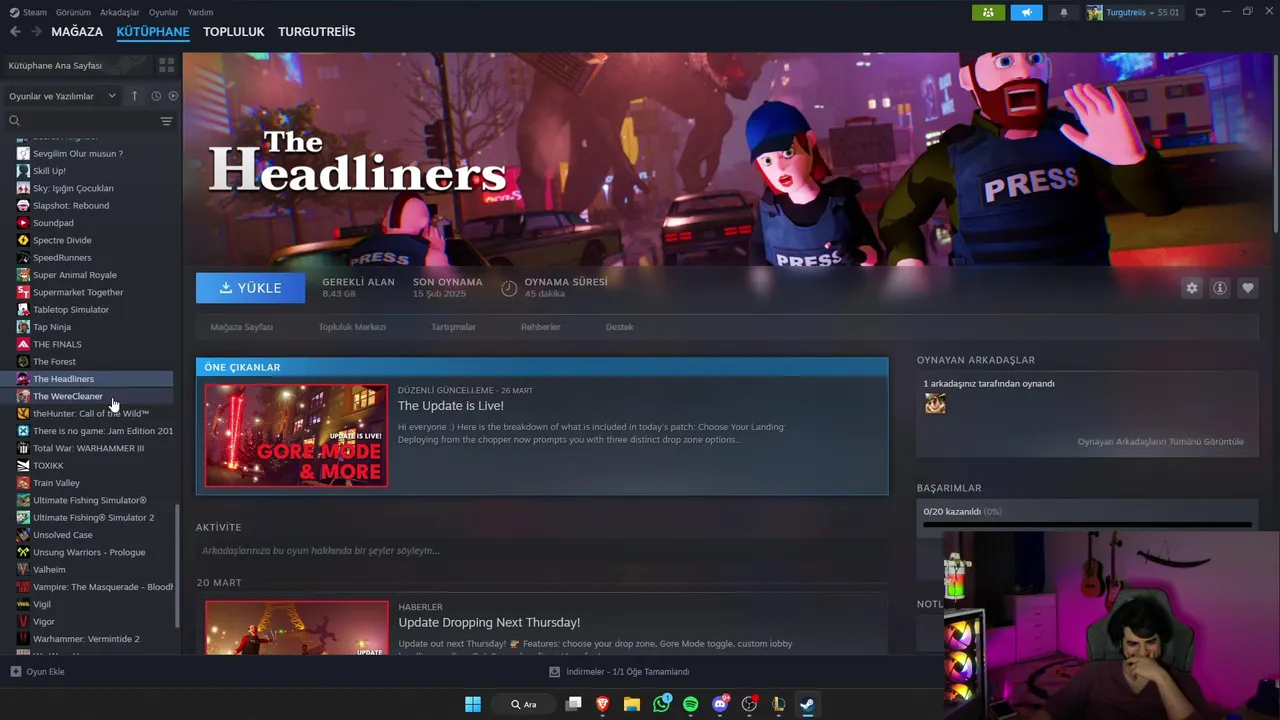Viewport: 1280px width, 720px height.
Task: Click the achievements progress bar
Action: pyautogui.click(x=1087, y=524)
